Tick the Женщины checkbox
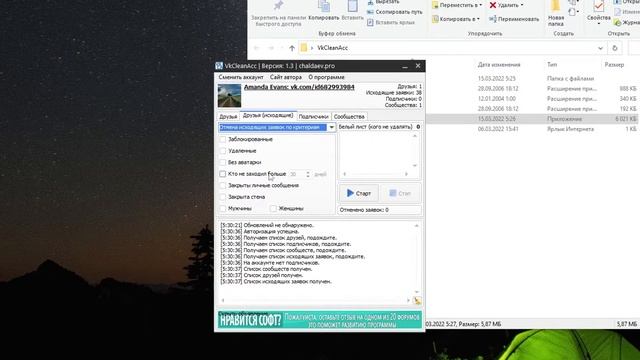 click(x=273, y=208)
